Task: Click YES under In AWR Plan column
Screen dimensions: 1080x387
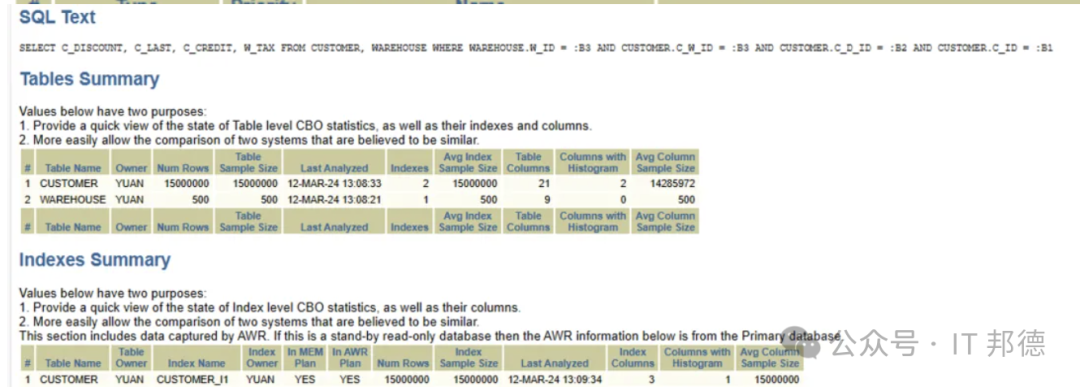Action: tap(350, 379)
